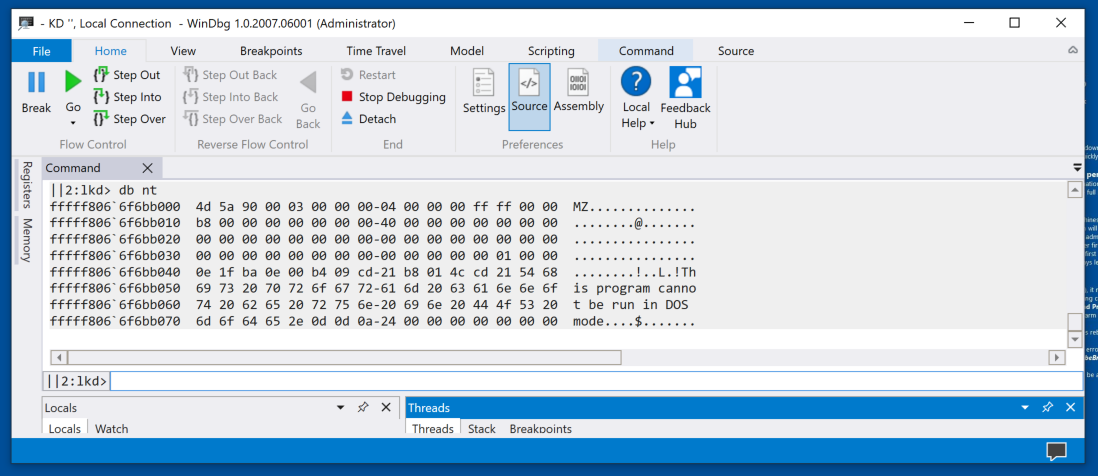Click Step Into
Screen dimensions: 1098x476
coord(128,97)
